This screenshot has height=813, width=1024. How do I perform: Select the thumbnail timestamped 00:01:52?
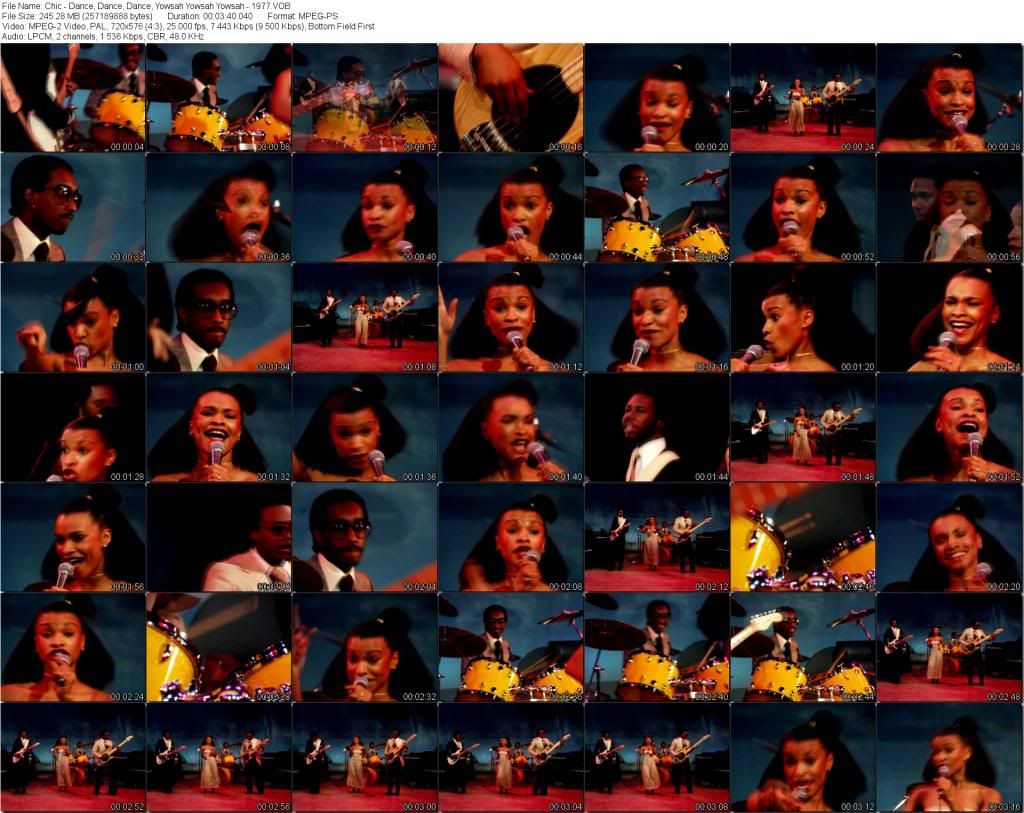click(950, 428)
